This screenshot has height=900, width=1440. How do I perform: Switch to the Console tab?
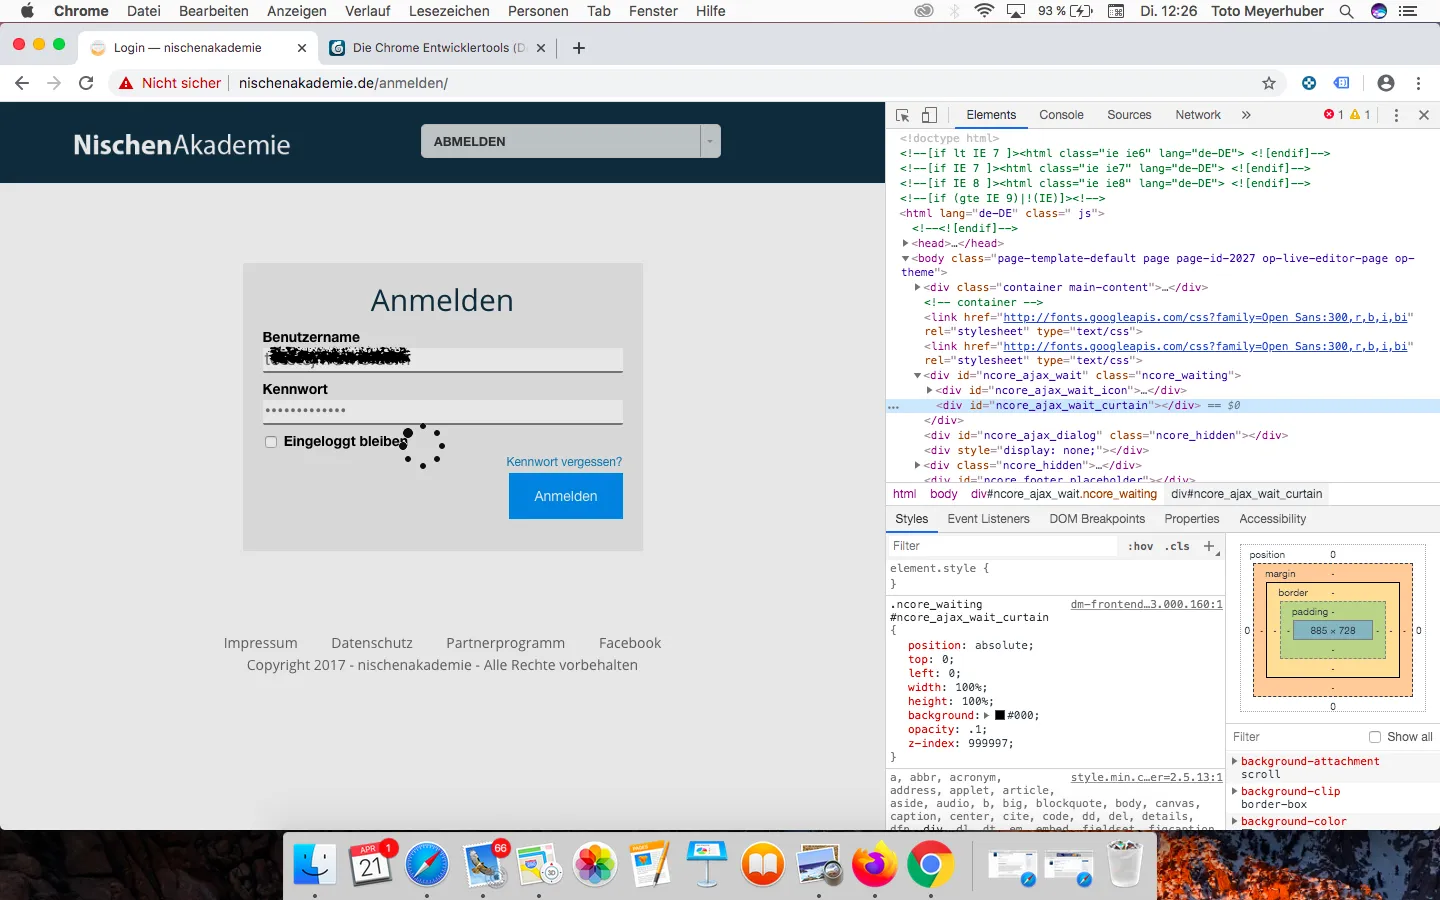(1061, 115)
